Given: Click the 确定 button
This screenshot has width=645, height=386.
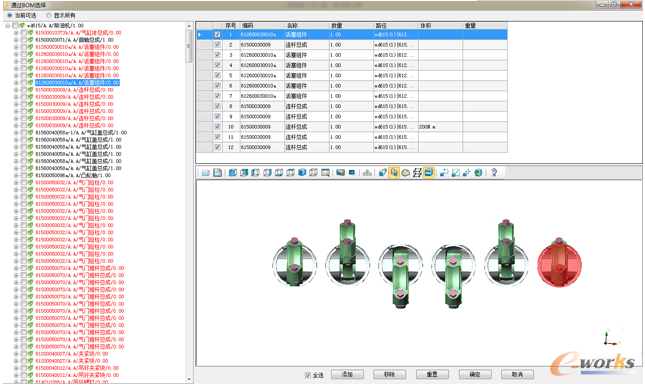Looking at the screenshot, I should (x=475, y=374).
